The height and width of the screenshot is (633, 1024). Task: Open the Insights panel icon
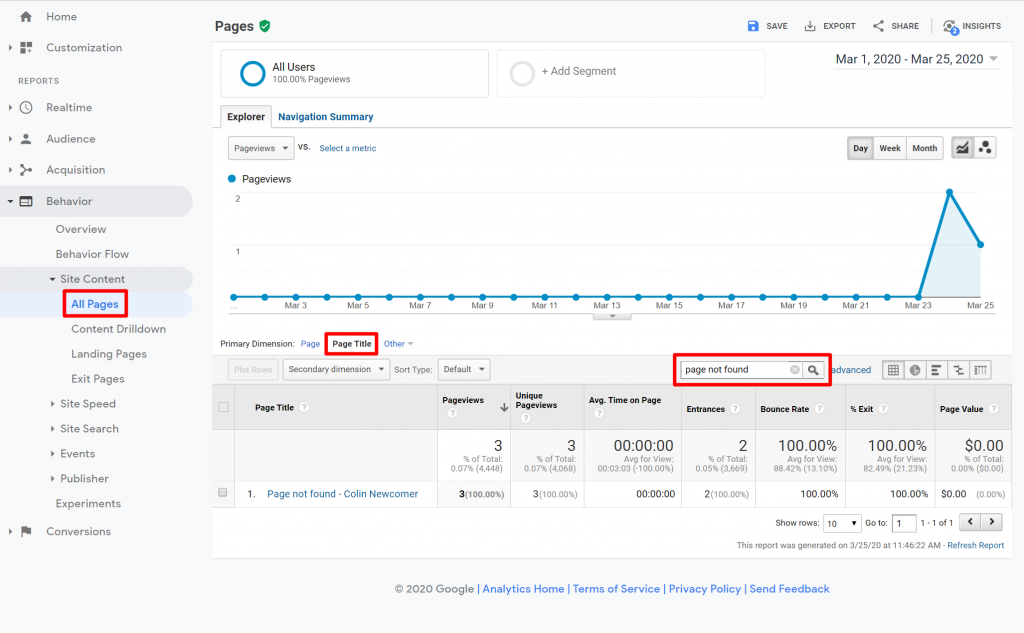(x=949, y=27)
